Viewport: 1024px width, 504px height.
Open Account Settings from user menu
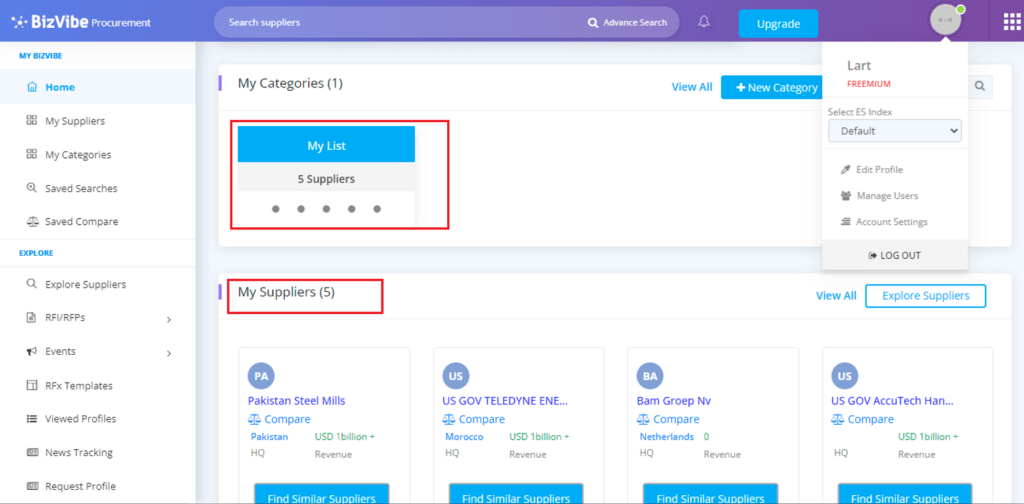891,222
